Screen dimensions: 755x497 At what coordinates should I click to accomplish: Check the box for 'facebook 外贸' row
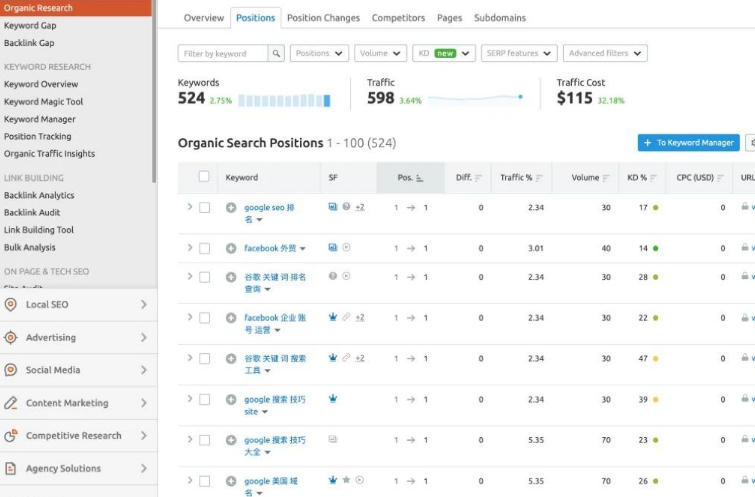pos(205,248)
